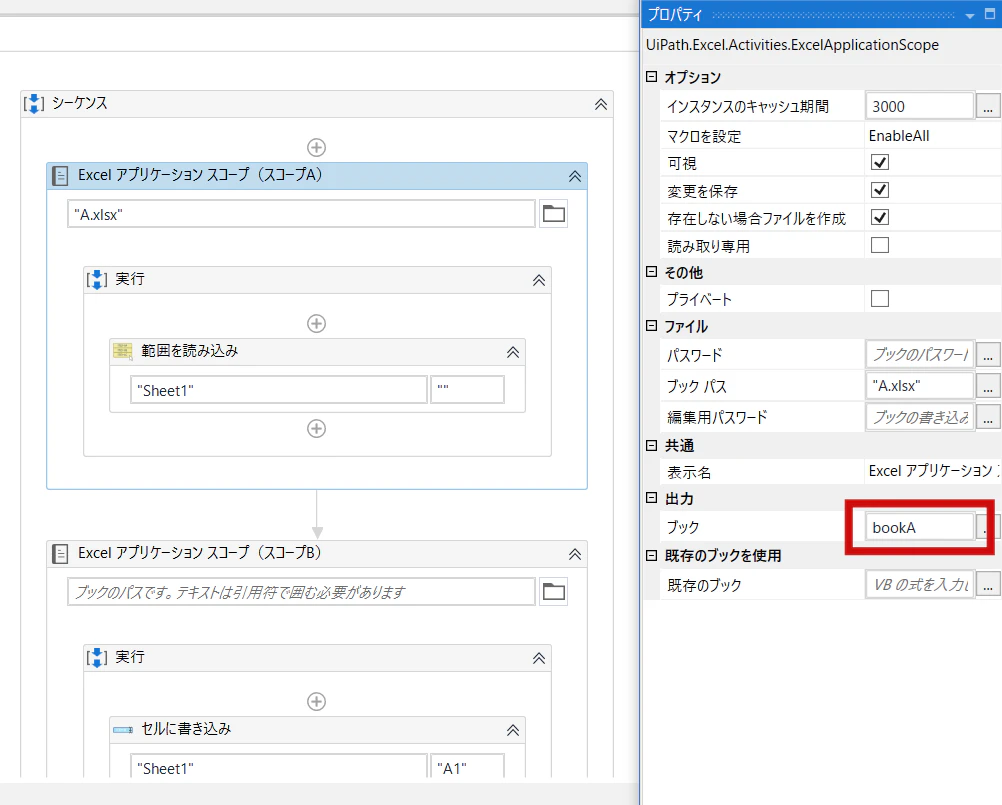This screenshot has height=805, width=1002.
Task: Open expression editor for パスワード property
Action: [x=988, y=355]
